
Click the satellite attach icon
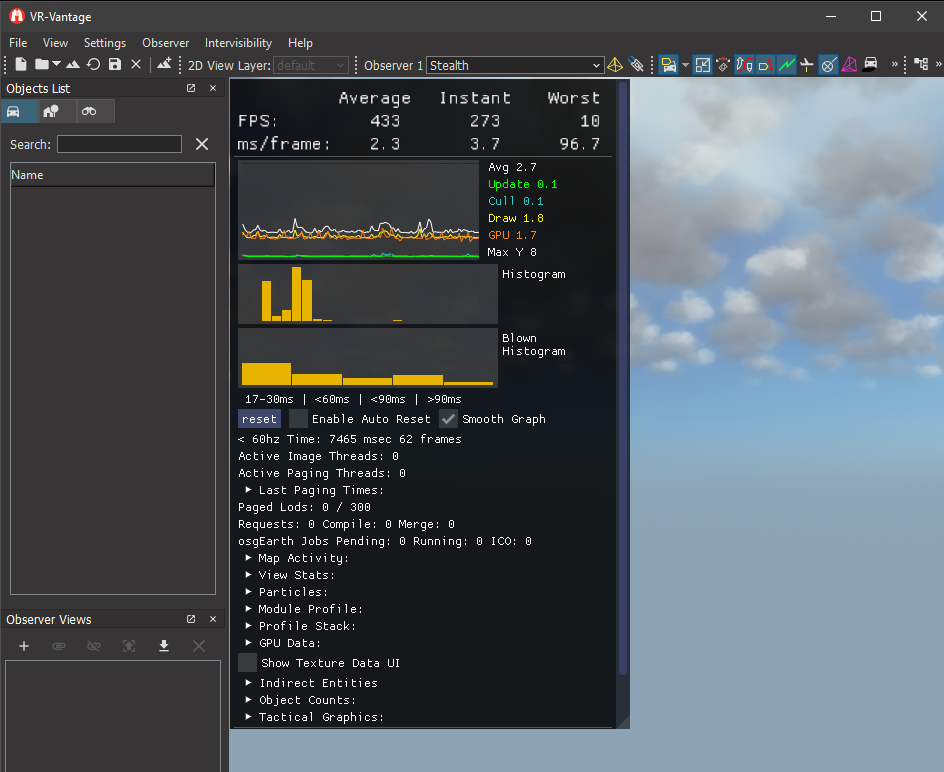tap(636, 64)
